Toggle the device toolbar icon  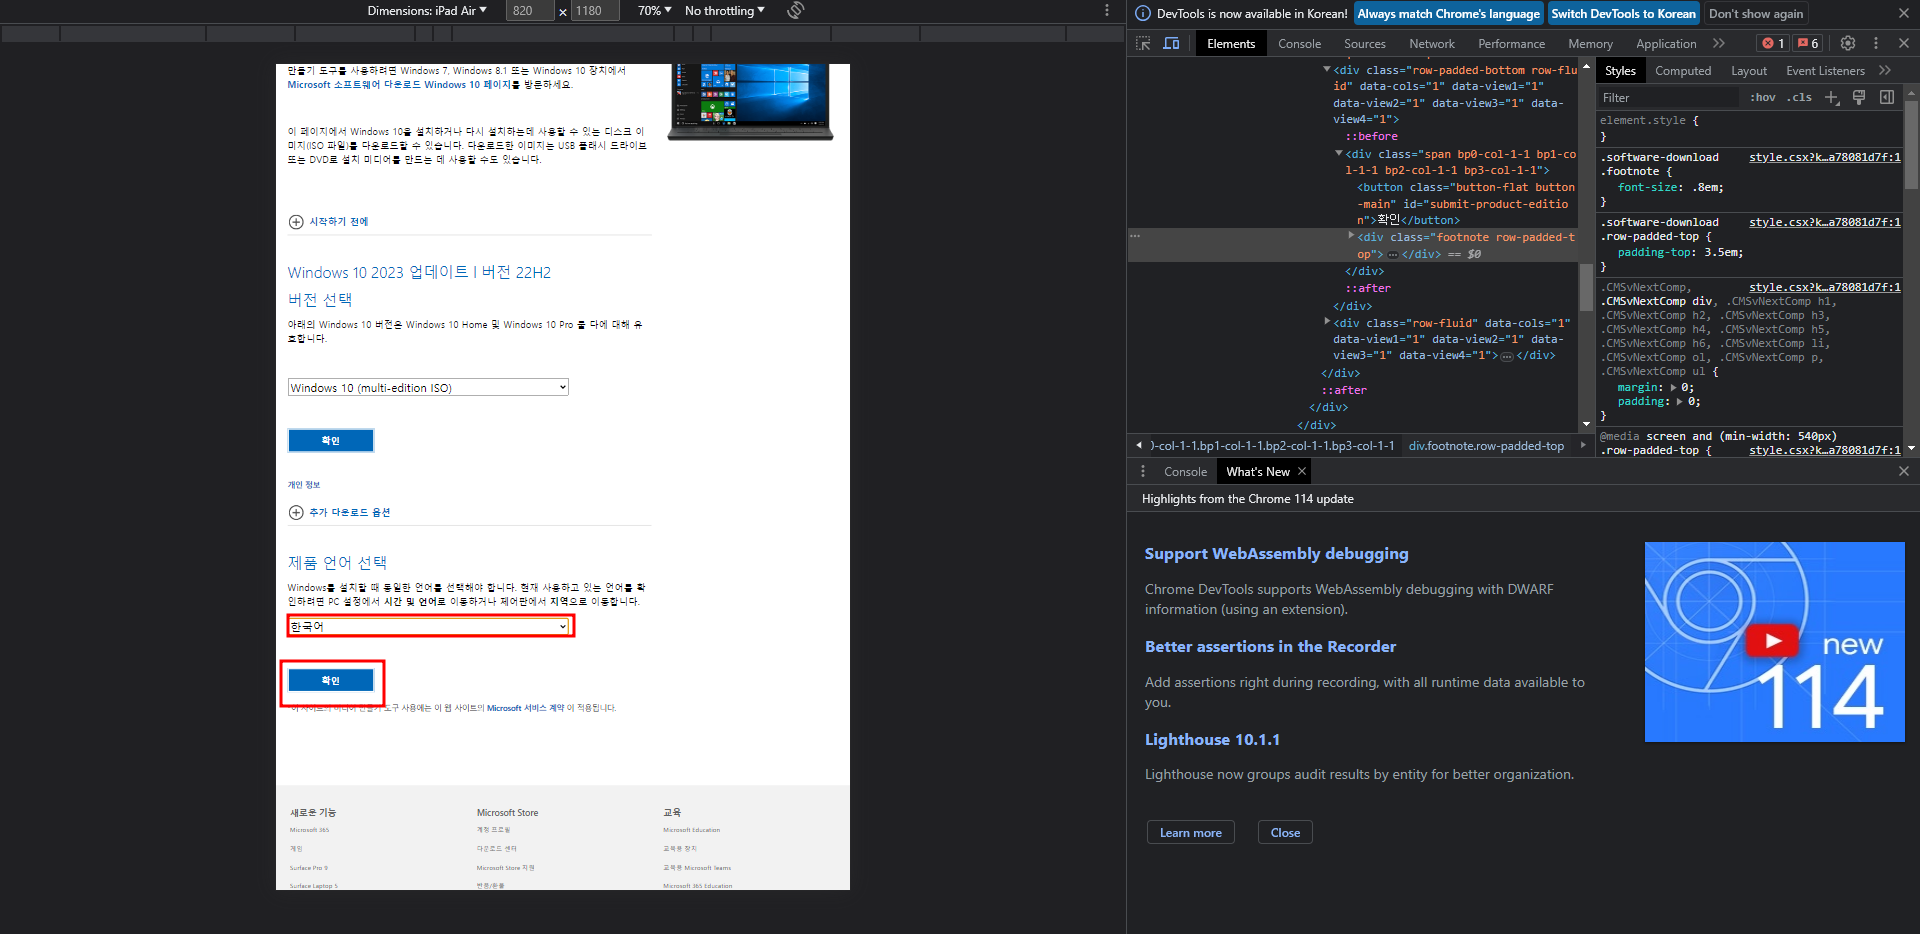click(x=1172, y=43)
